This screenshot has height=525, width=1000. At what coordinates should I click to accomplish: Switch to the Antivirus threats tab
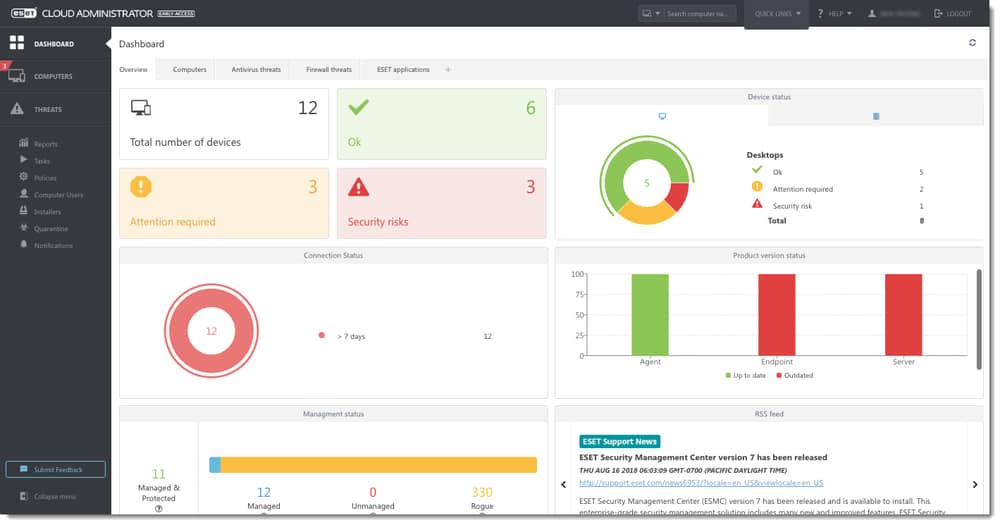(x=256, y=70)
